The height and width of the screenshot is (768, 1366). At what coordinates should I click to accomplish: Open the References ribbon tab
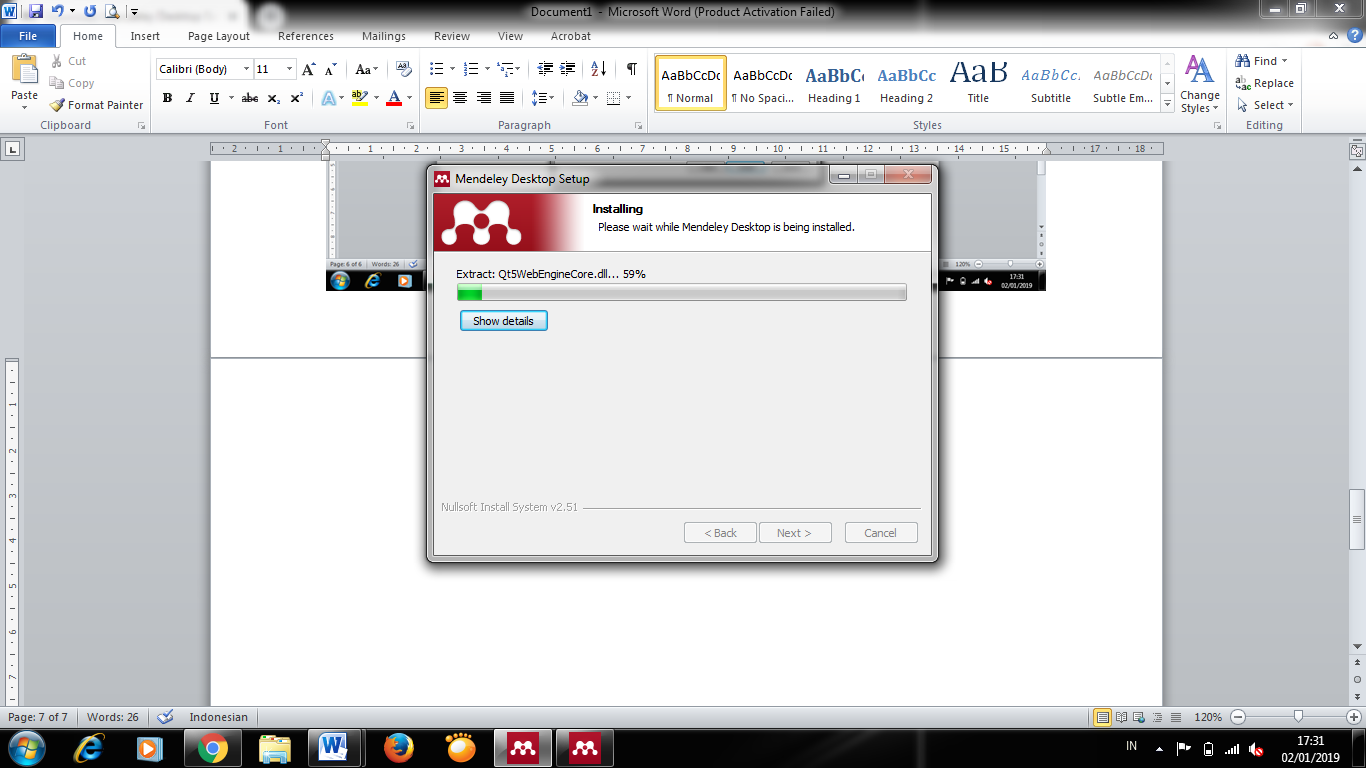click(x=306, y=36)
